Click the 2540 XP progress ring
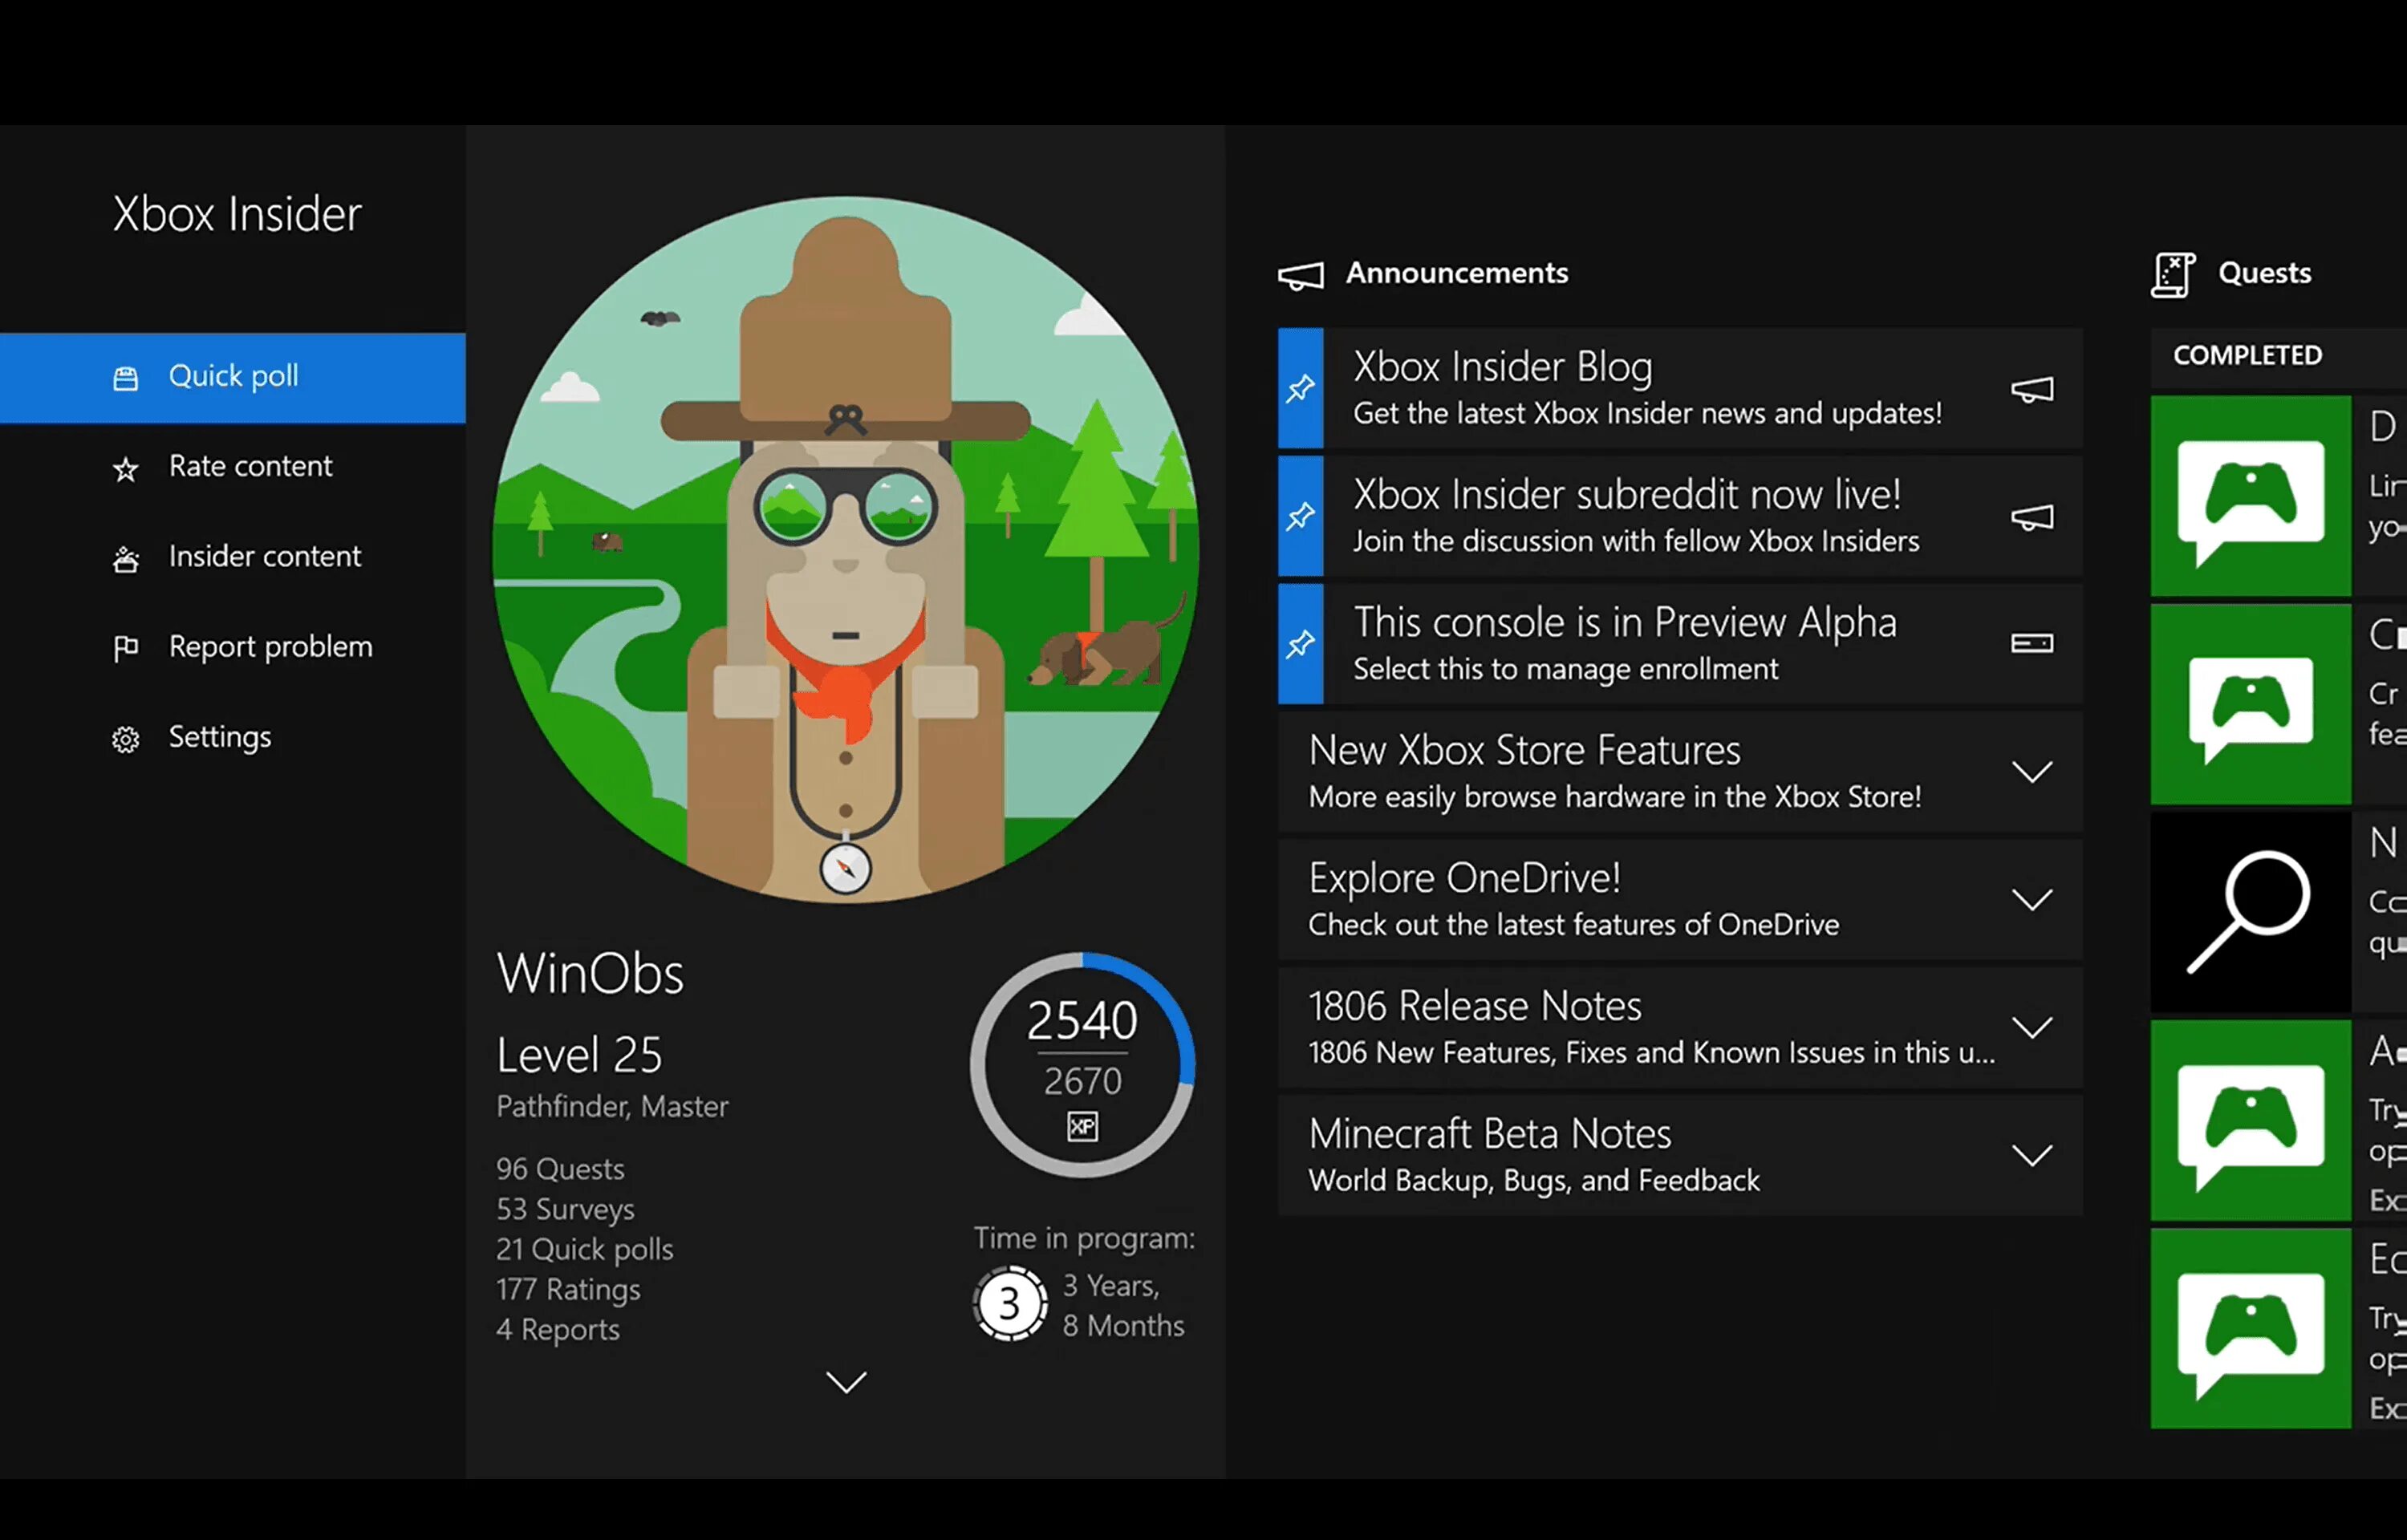Image resolution: width=2407 pixels, height=1540 pixels. tap(1082, 1064)
